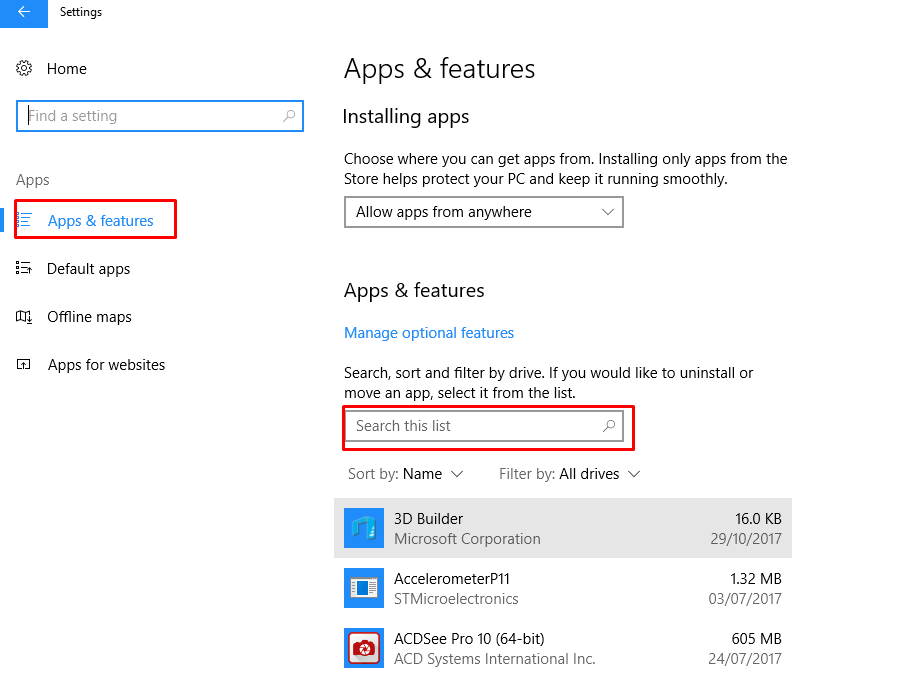Click the Home gear icon

pos(24,68)
